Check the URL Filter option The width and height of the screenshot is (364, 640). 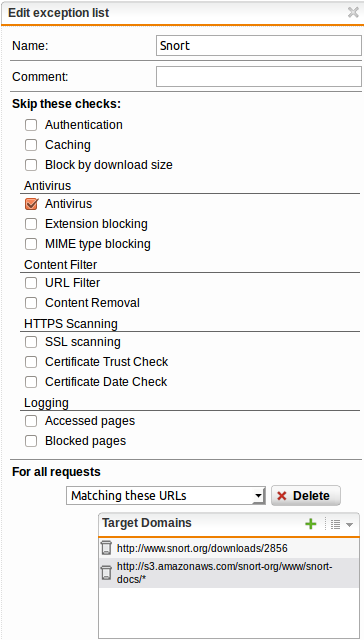31,283
